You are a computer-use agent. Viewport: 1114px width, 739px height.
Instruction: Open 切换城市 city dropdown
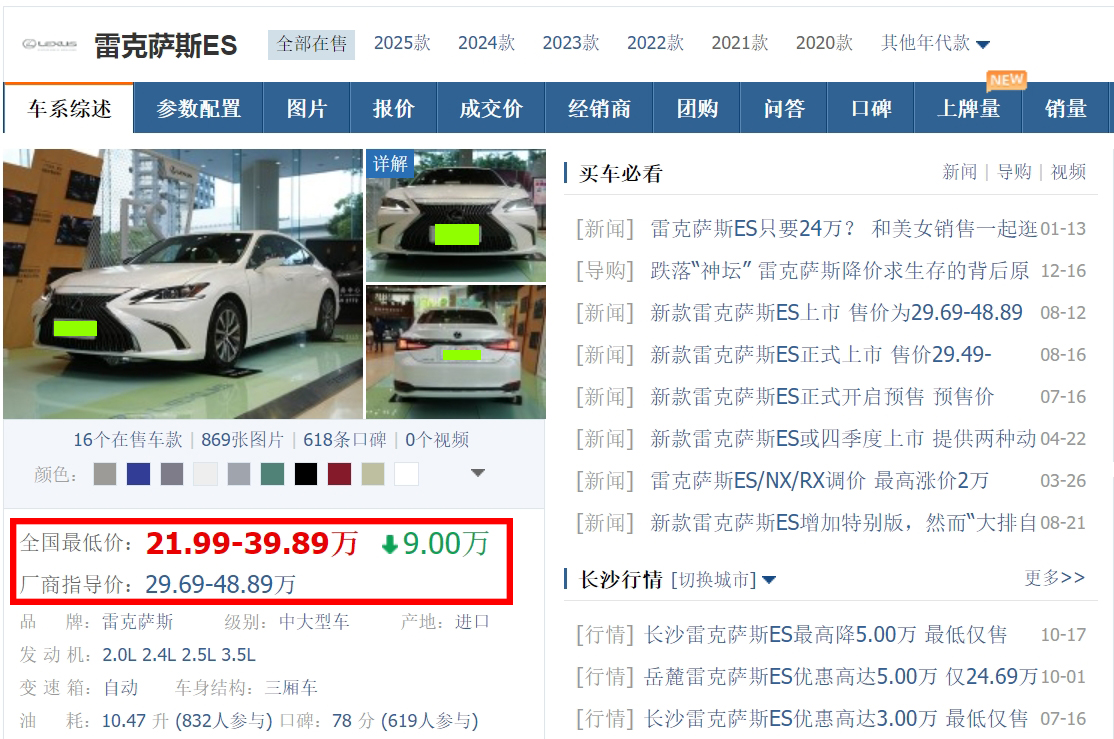point(723,580)
